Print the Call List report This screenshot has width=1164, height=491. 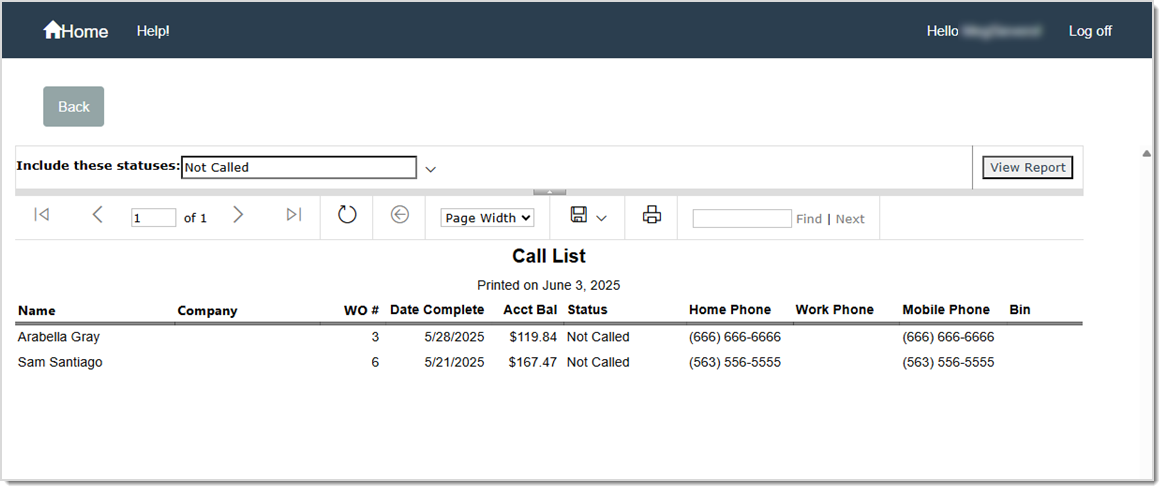pyautogui.click(x=652, y=215)
